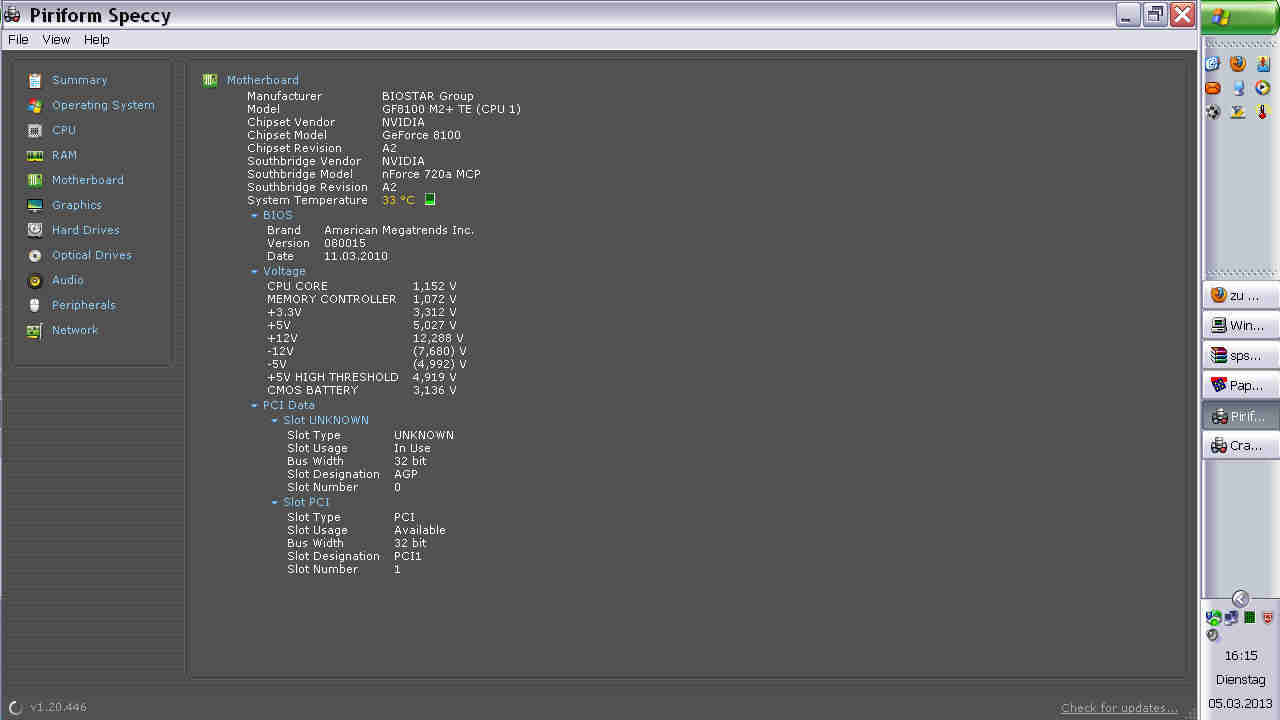Select the Network icon in sidebar
1280x720 pixels.
coord(35,330)
